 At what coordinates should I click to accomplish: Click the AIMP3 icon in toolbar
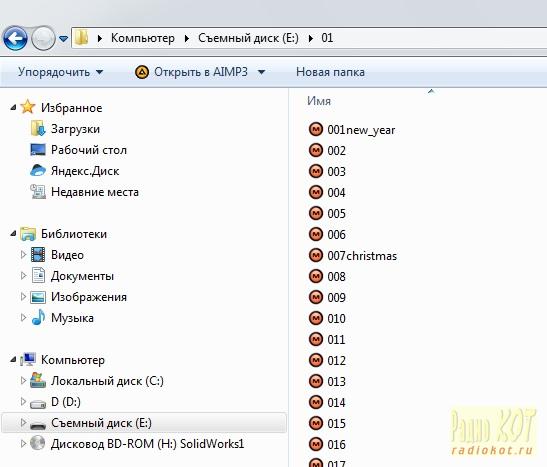142,72
